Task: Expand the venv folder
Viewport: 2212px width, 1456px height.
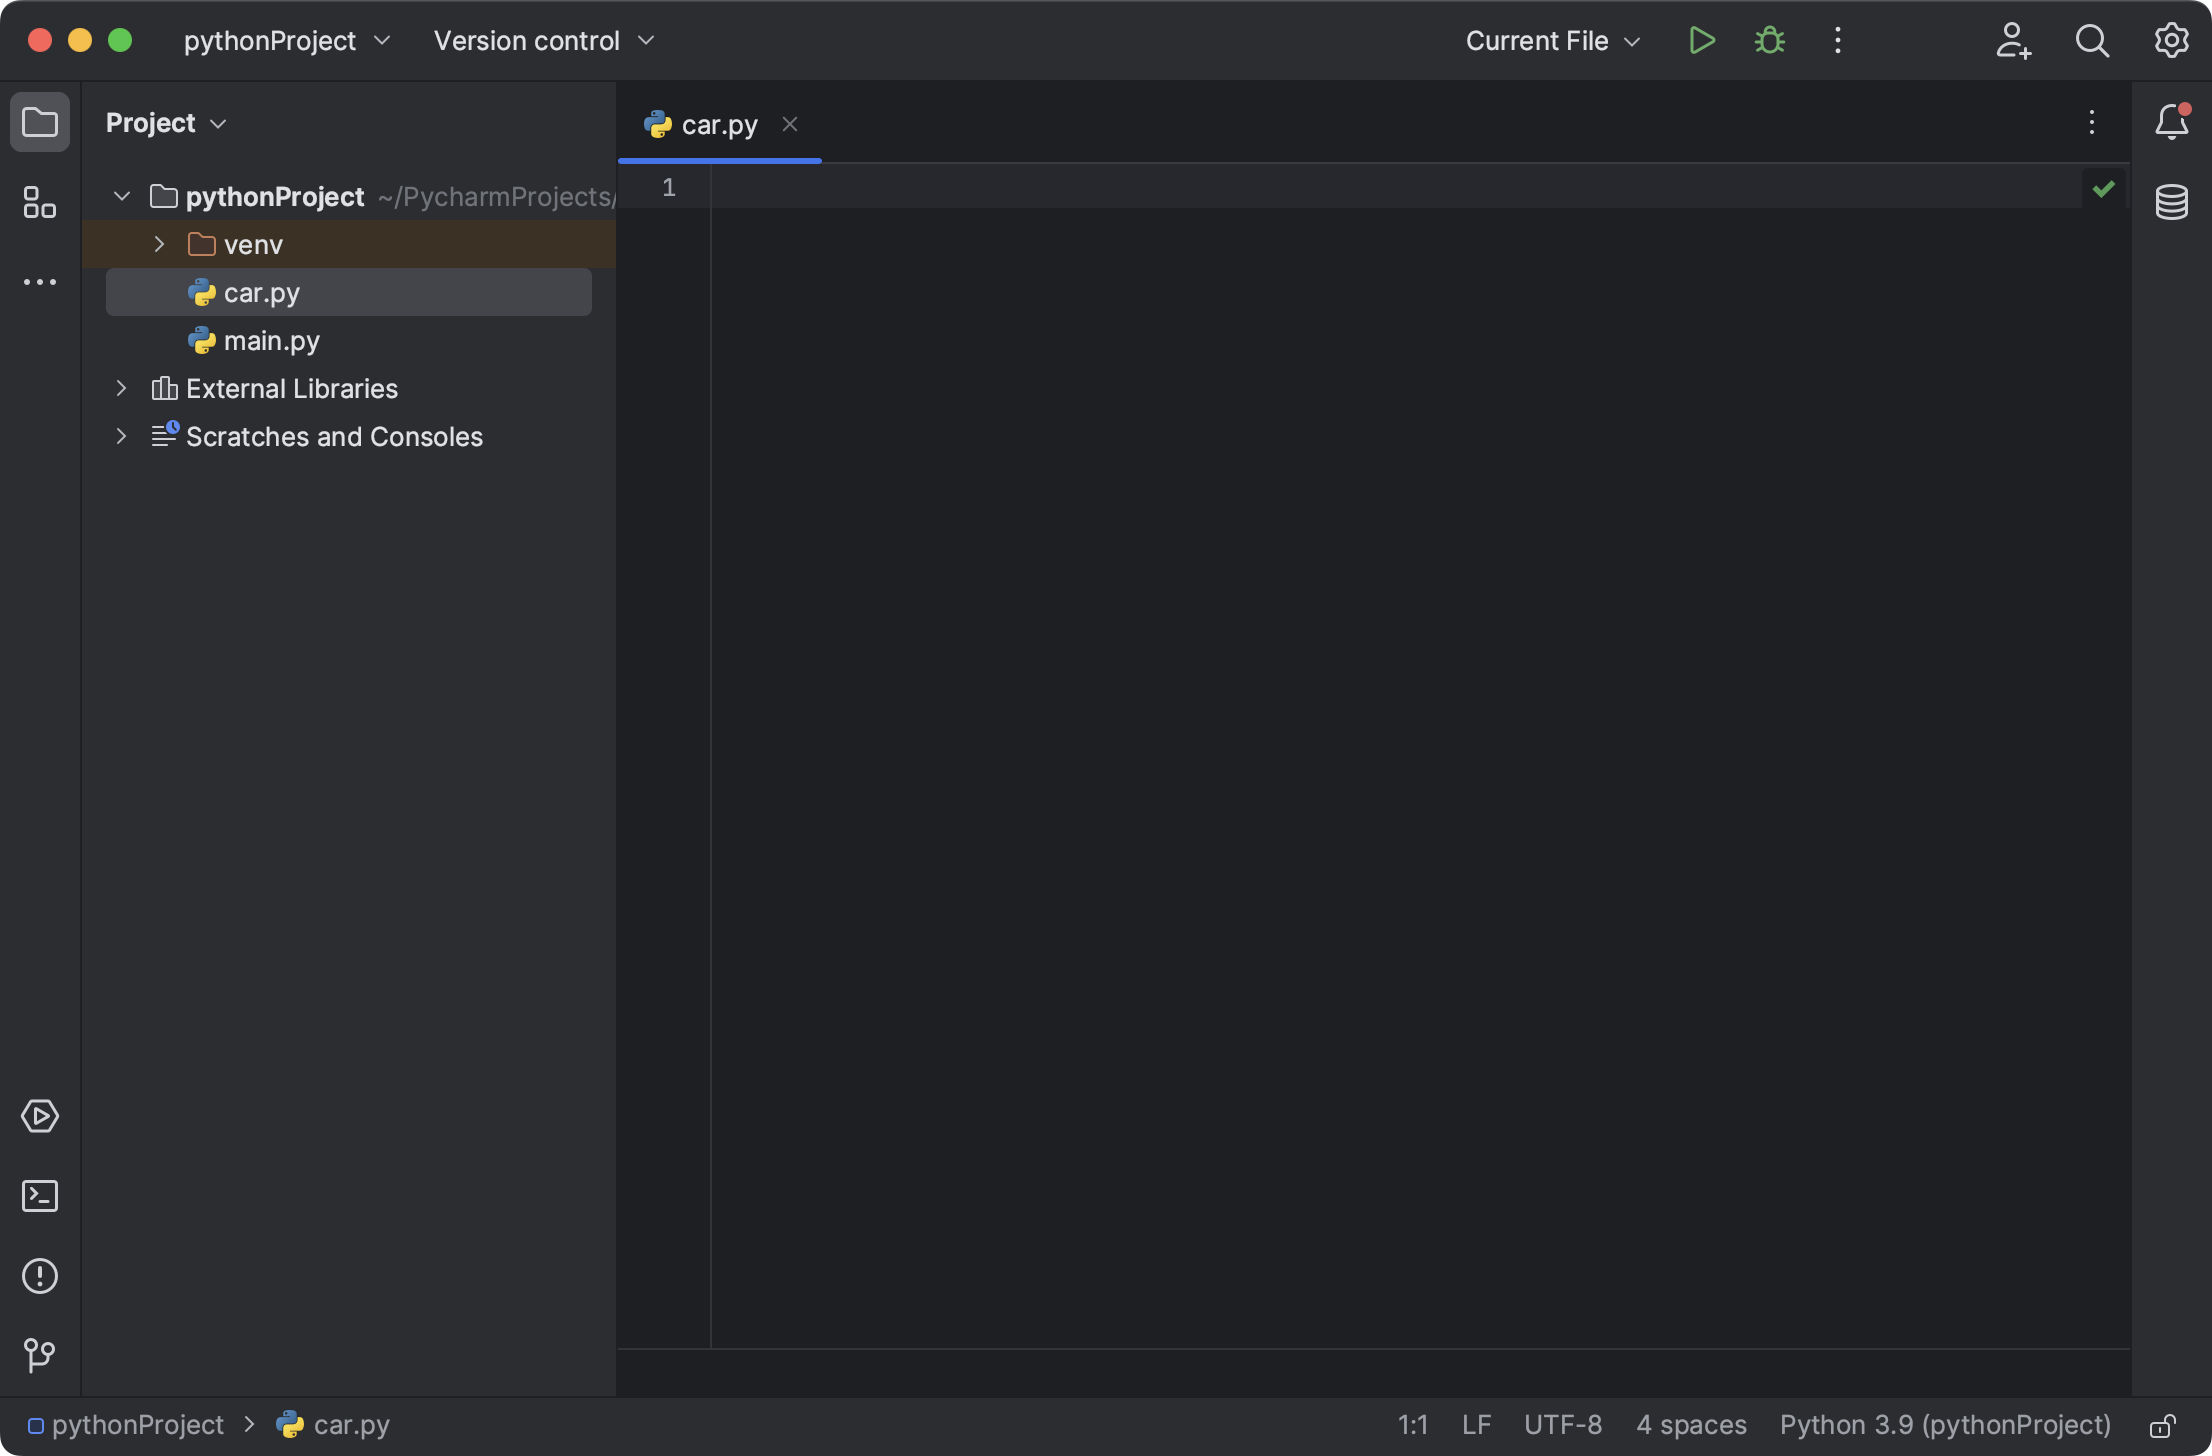Action: pos(157,243)
